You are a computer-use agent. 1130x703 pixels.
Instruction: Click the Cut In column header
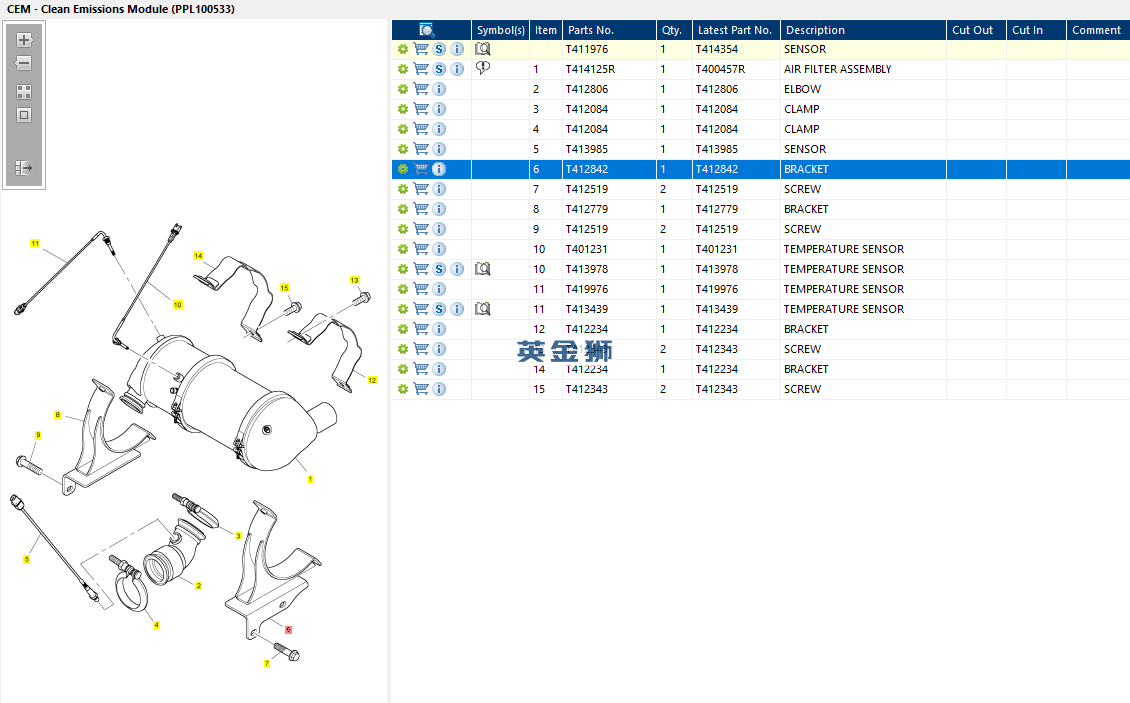(1036, 30)
